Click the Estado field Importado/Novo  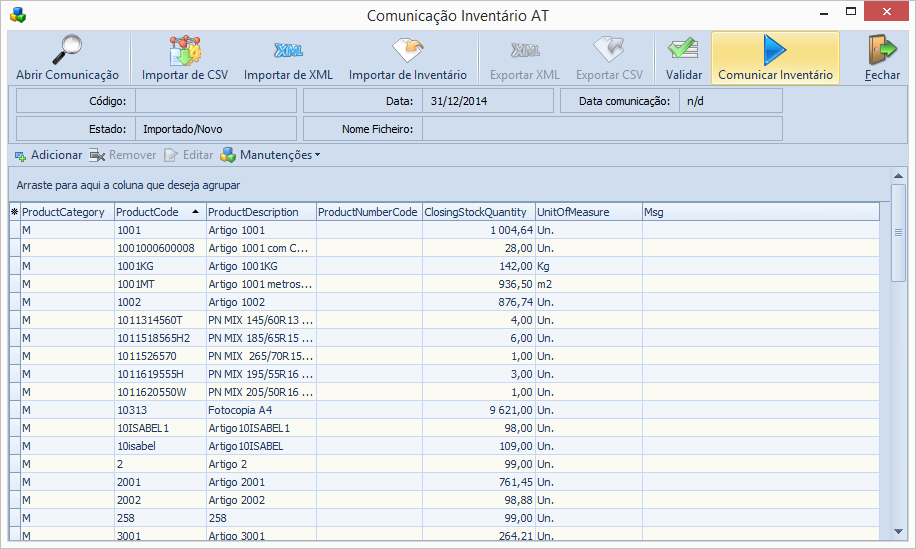[x=216, y=129]
